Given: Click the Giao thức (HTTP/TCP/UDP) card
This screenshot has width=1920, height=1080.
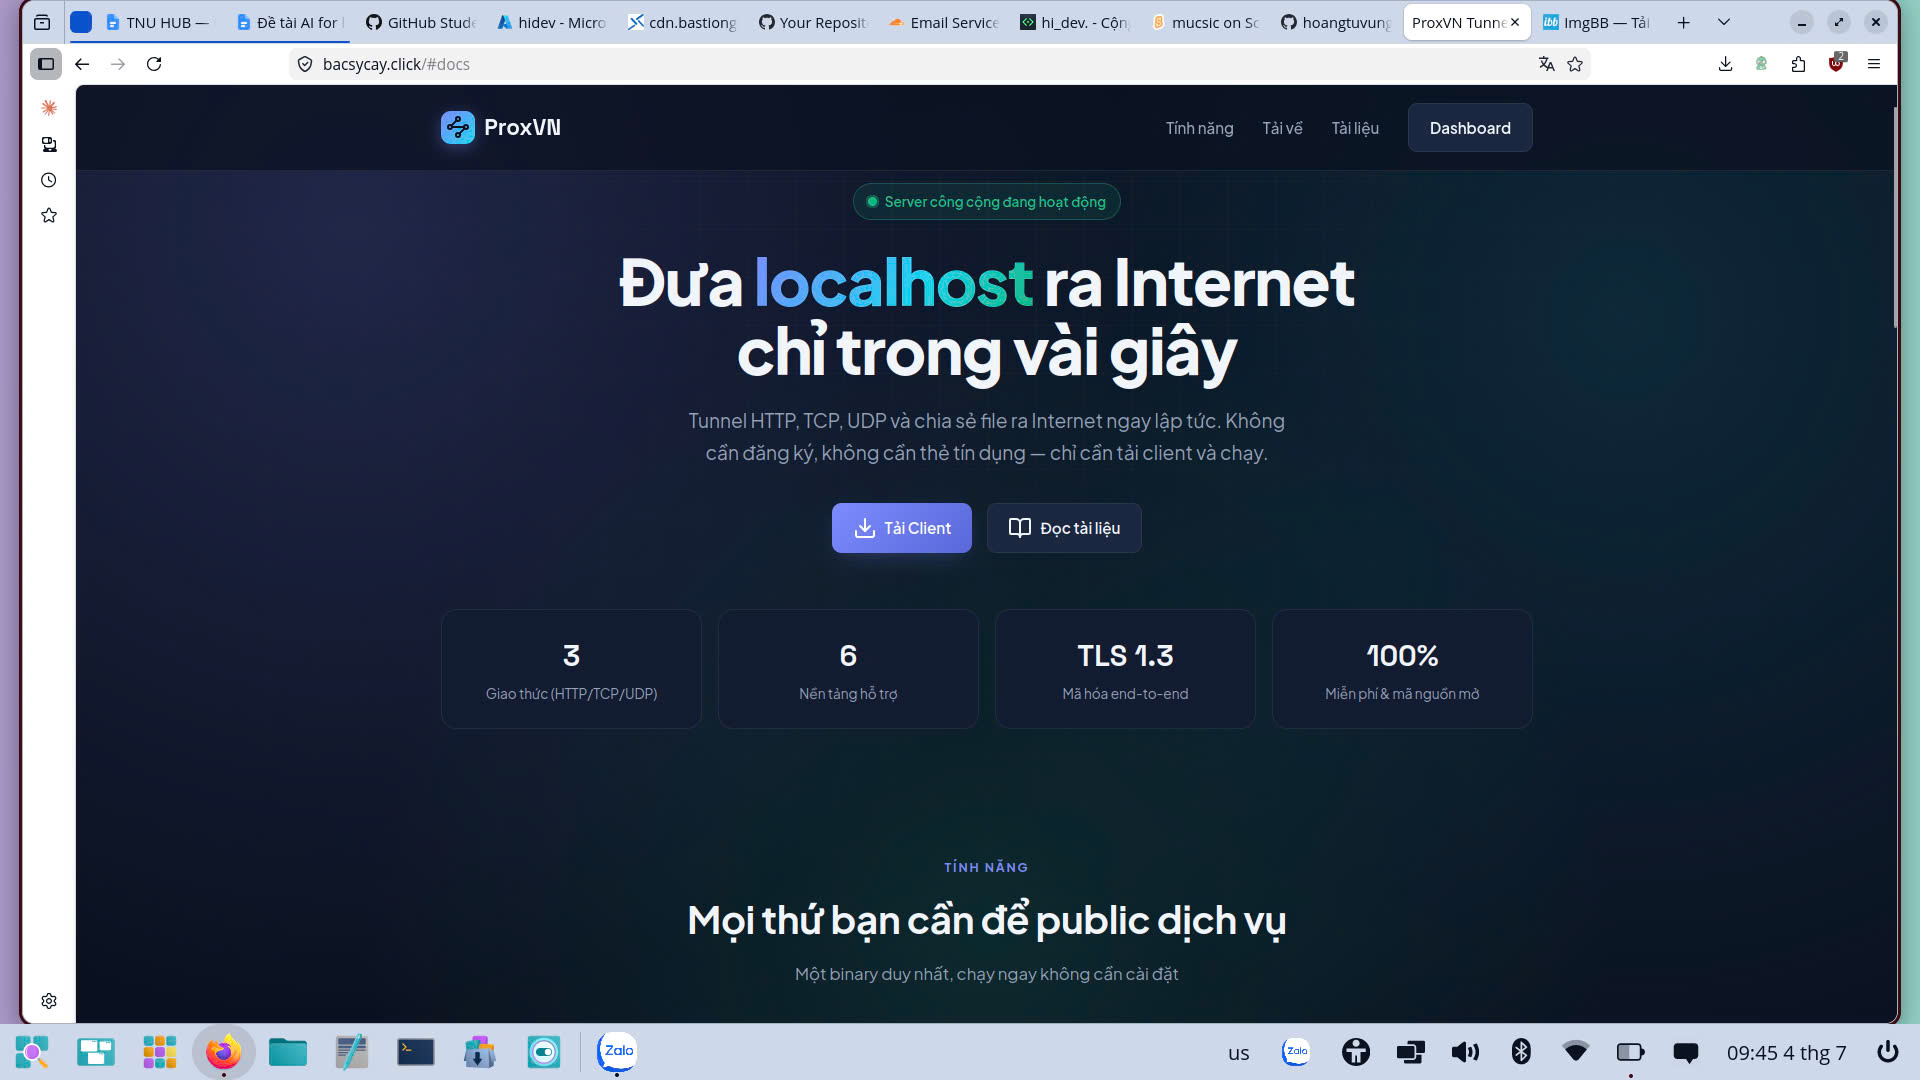Looking at the screenshot, I should [x=571, y=669].
